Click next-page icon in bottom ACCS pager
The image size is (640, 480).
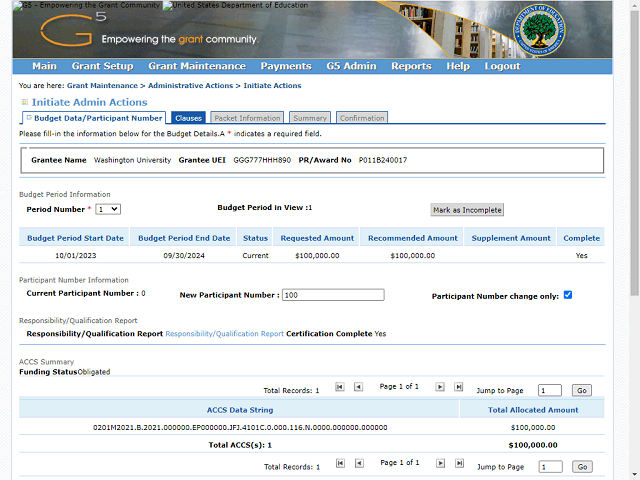[x=441, y=464]
